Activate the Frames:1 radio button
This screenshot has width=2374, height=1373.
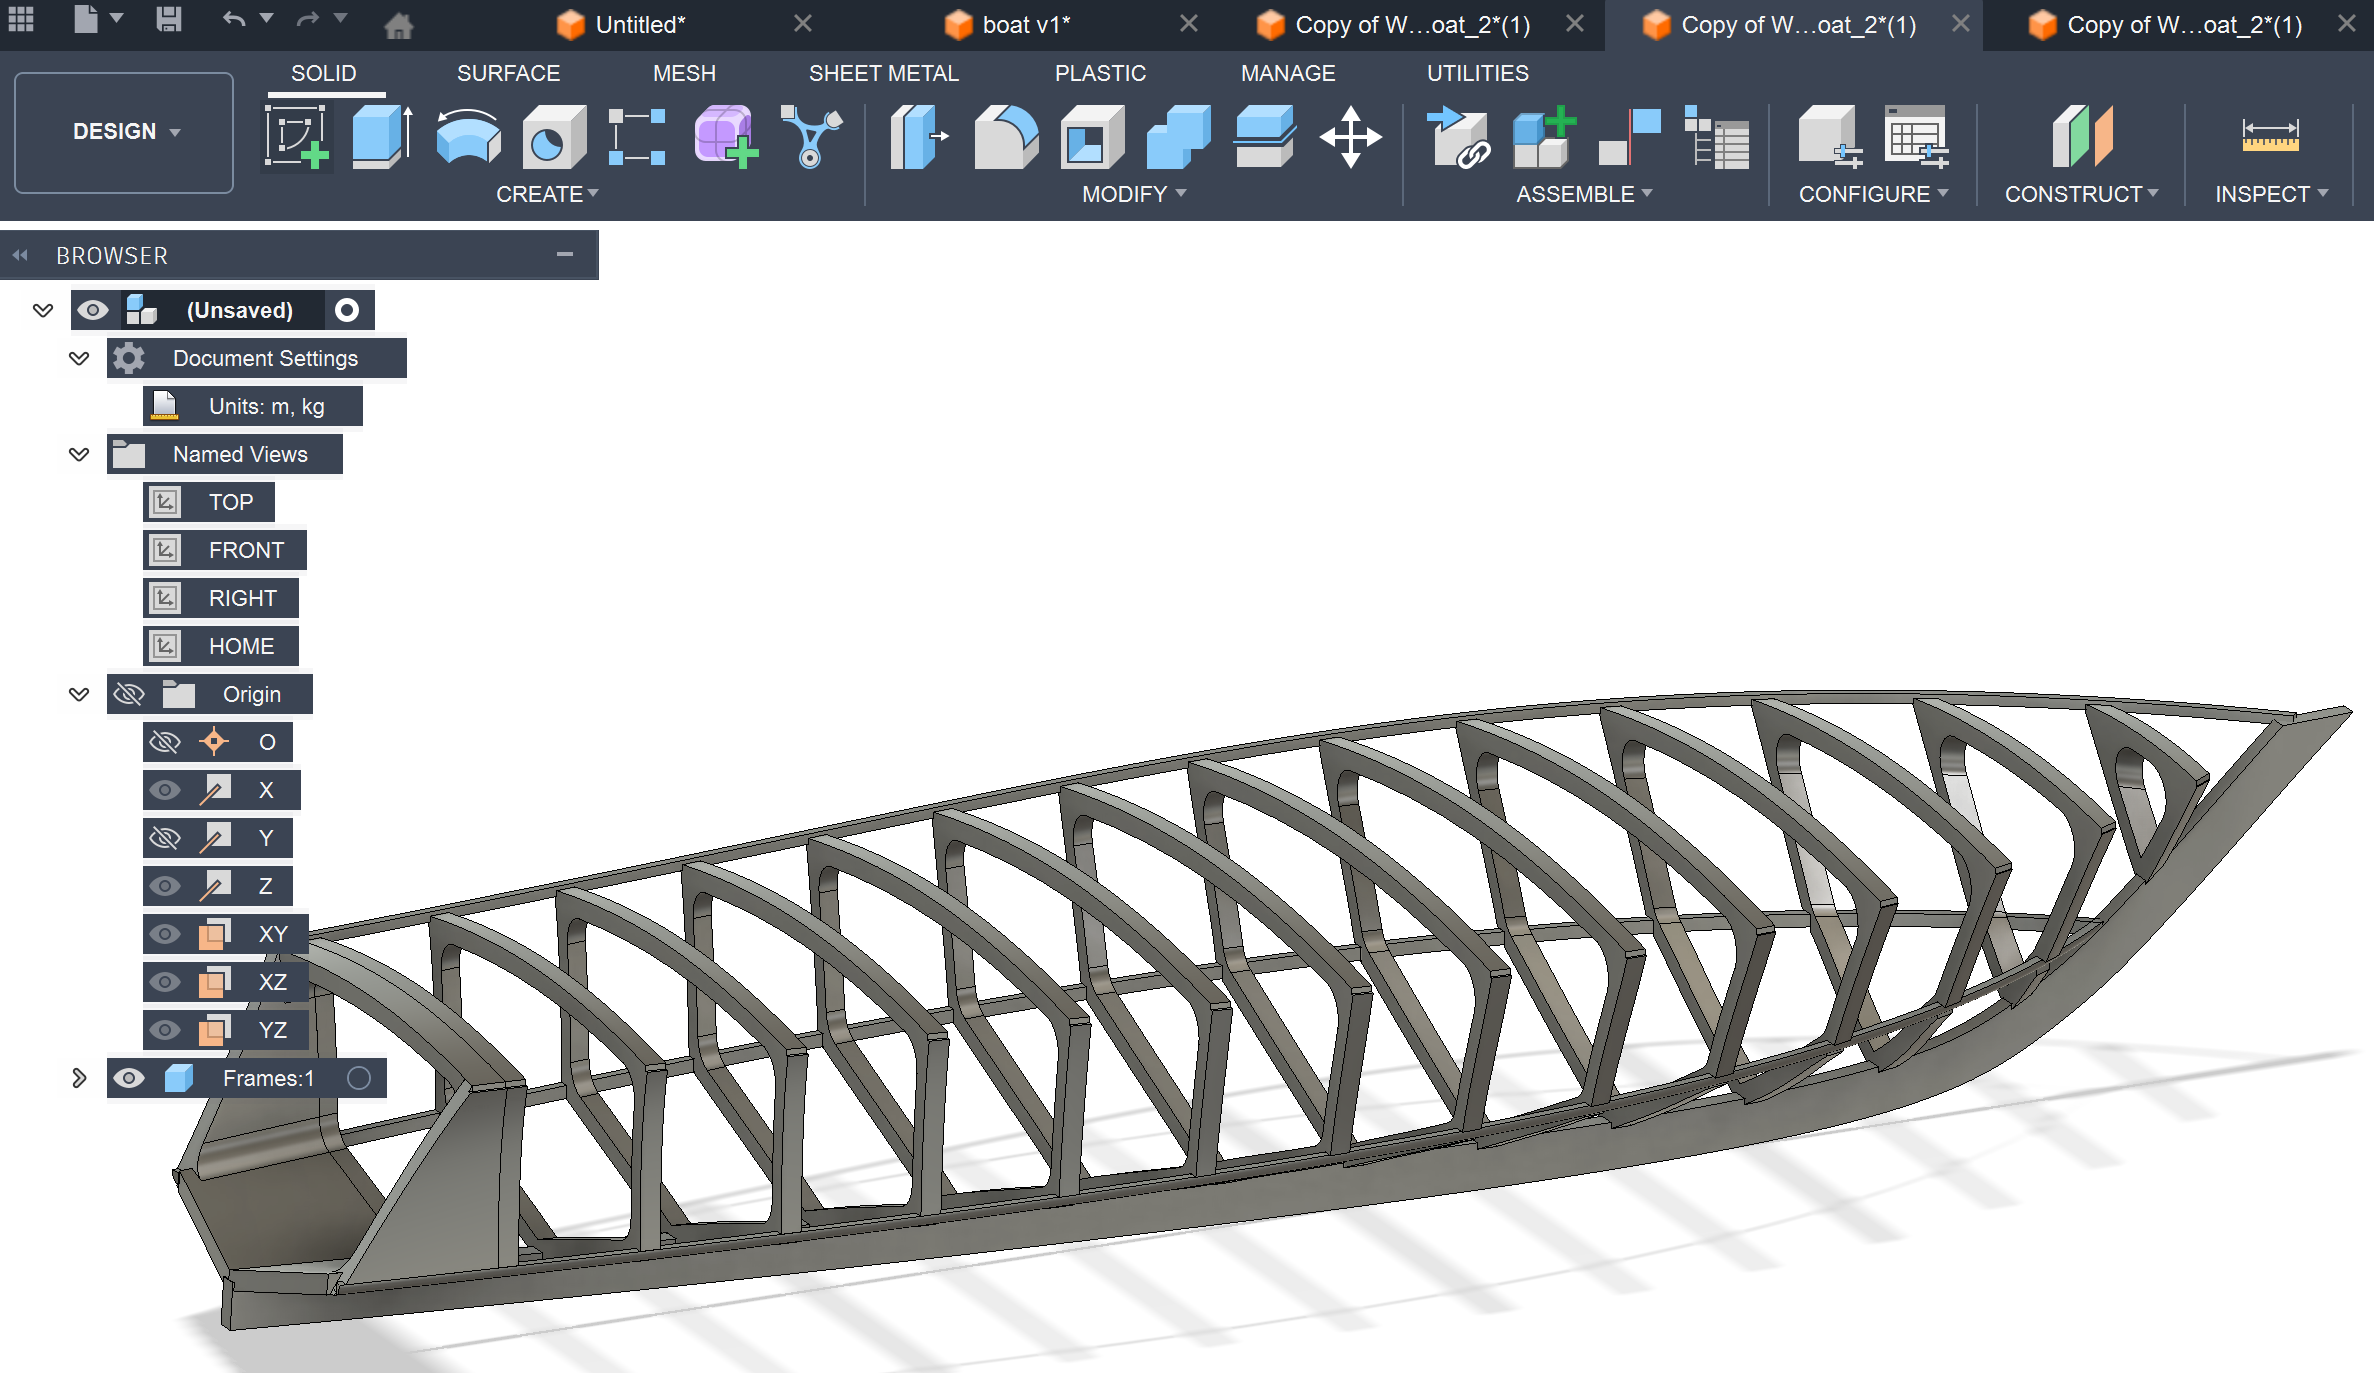(359, 1078)
